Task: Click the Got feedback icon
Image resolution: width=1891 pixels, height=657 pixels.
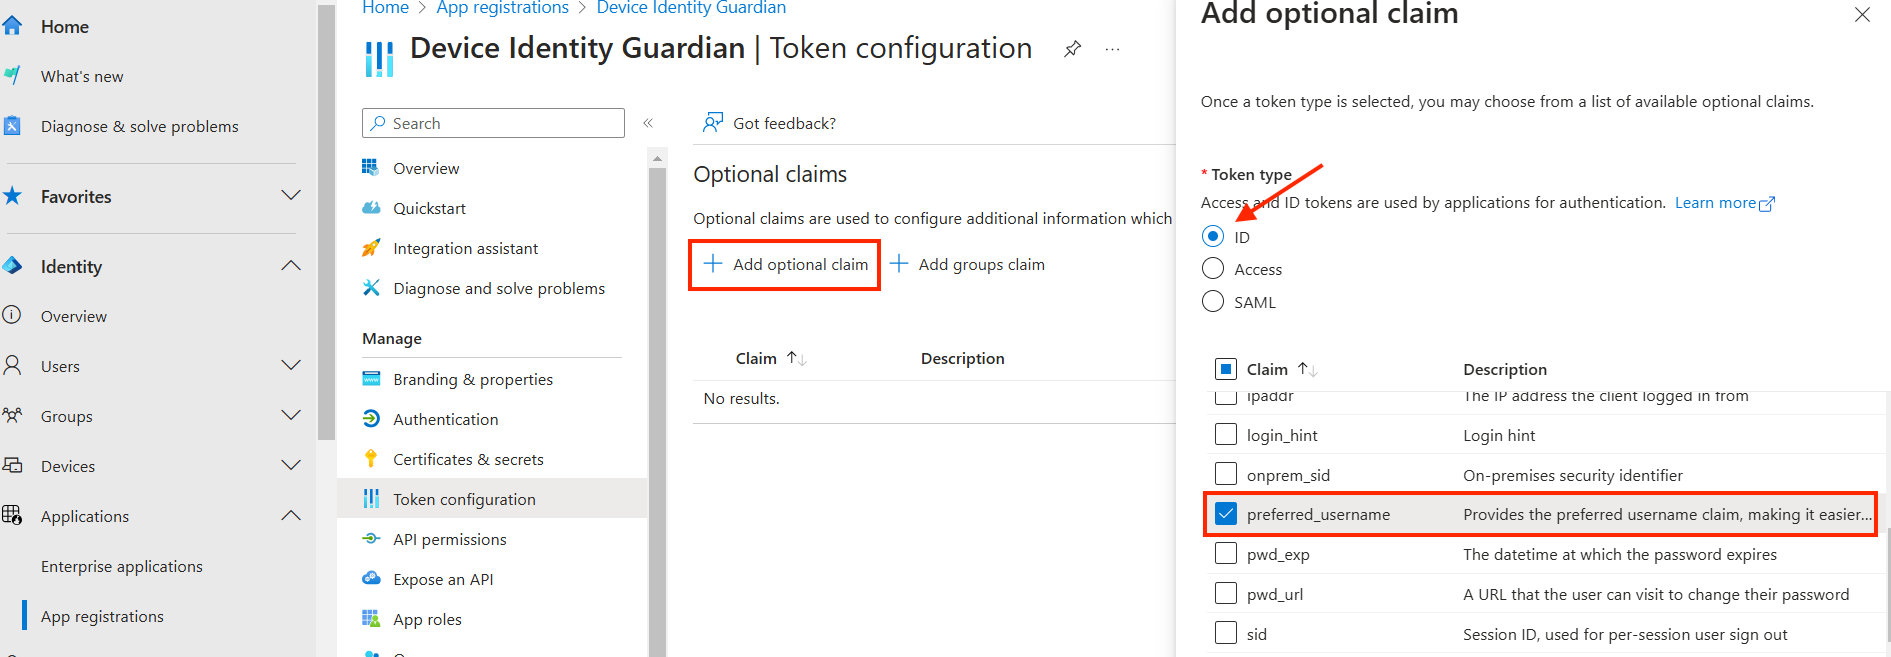Action: [x=713, y=123]
